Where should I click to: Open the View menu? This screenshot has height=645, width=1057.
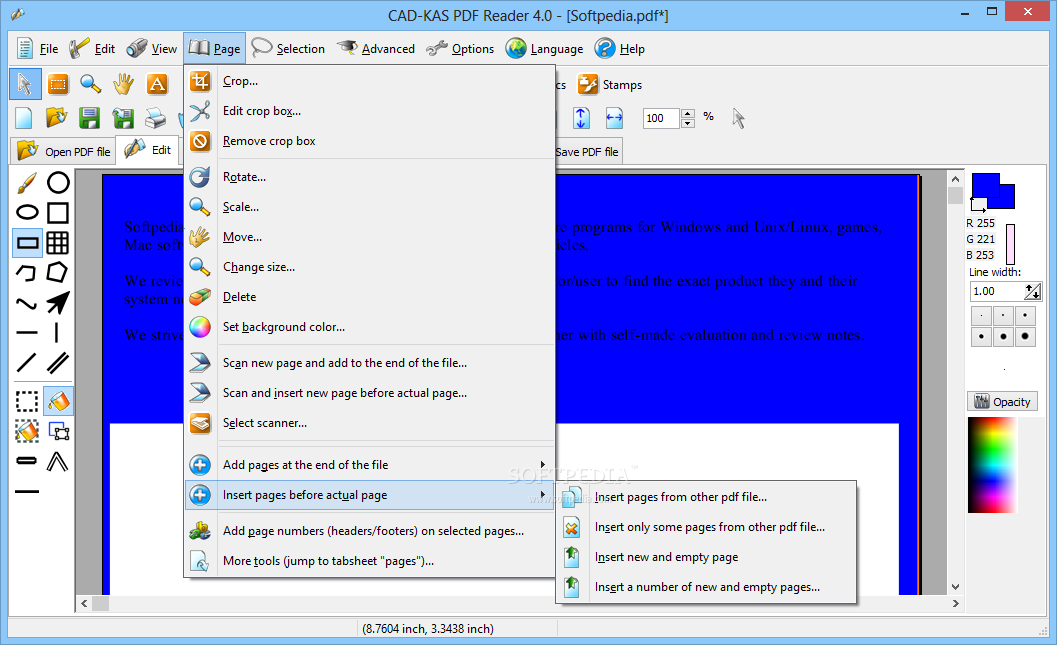[x=152, y=49]
